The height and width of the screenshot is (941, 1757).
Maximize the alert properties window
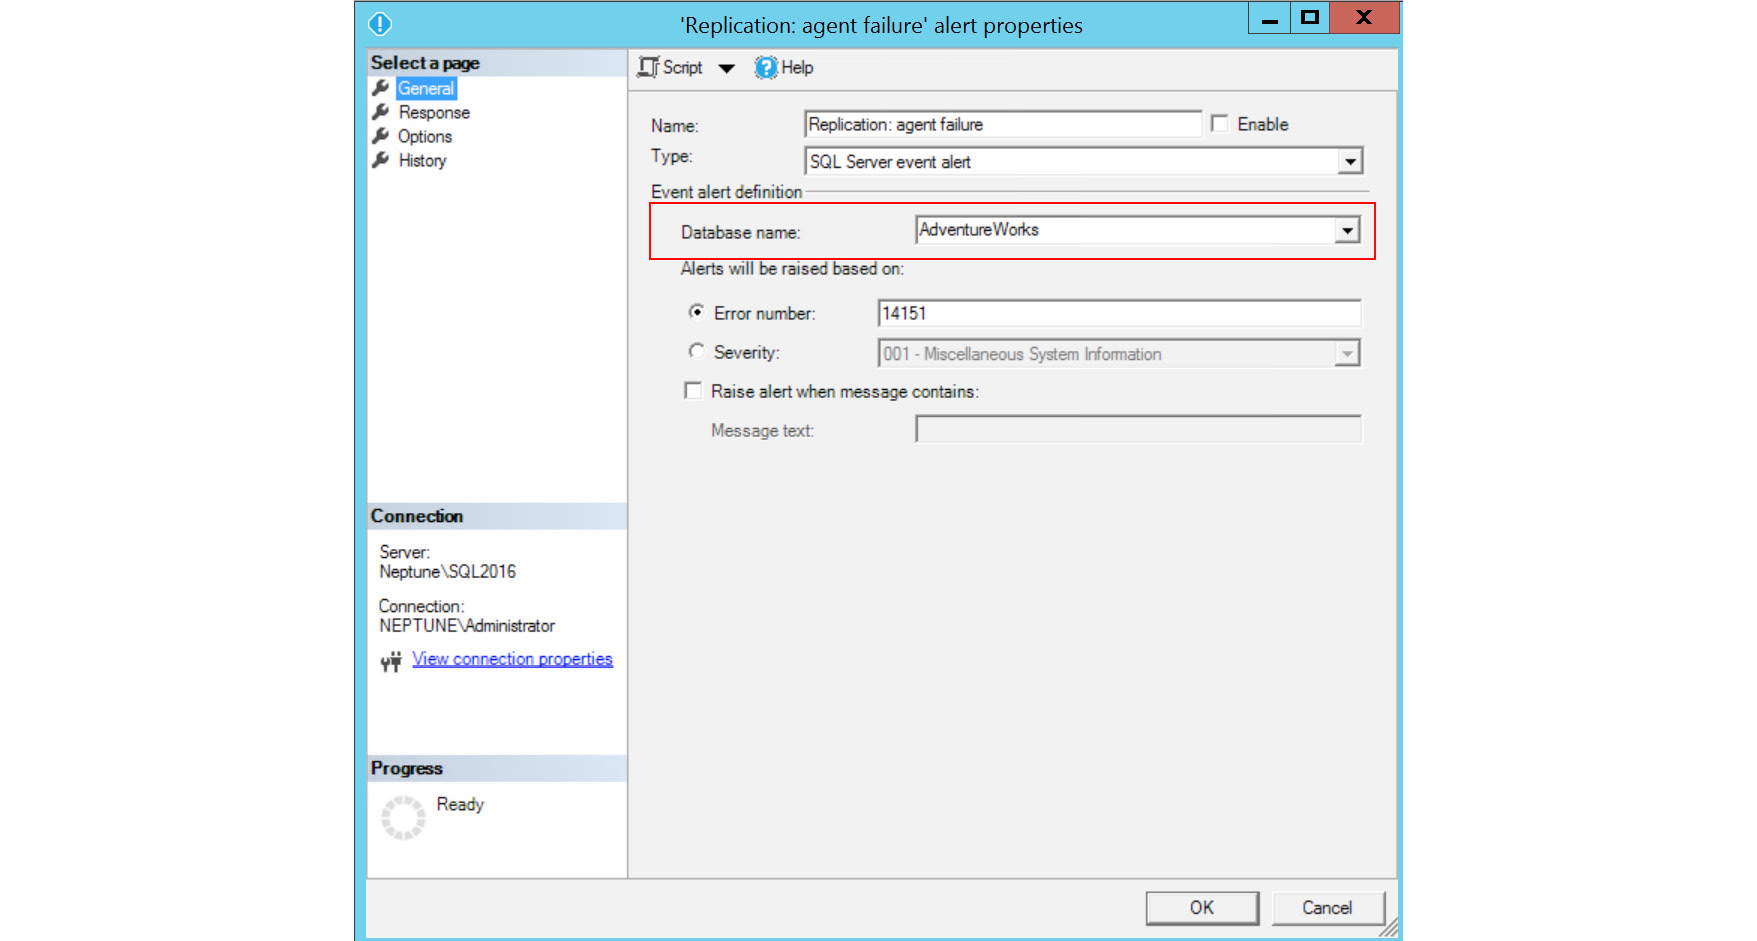pyautogui.click(x=1310, y=17)
